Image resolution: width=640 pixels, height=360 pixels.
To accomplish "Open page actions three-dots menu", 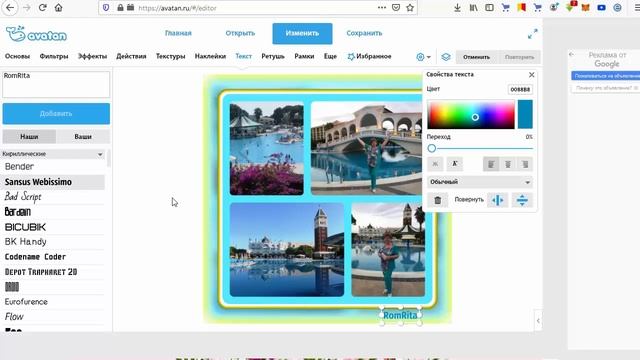I will point(382,8).
